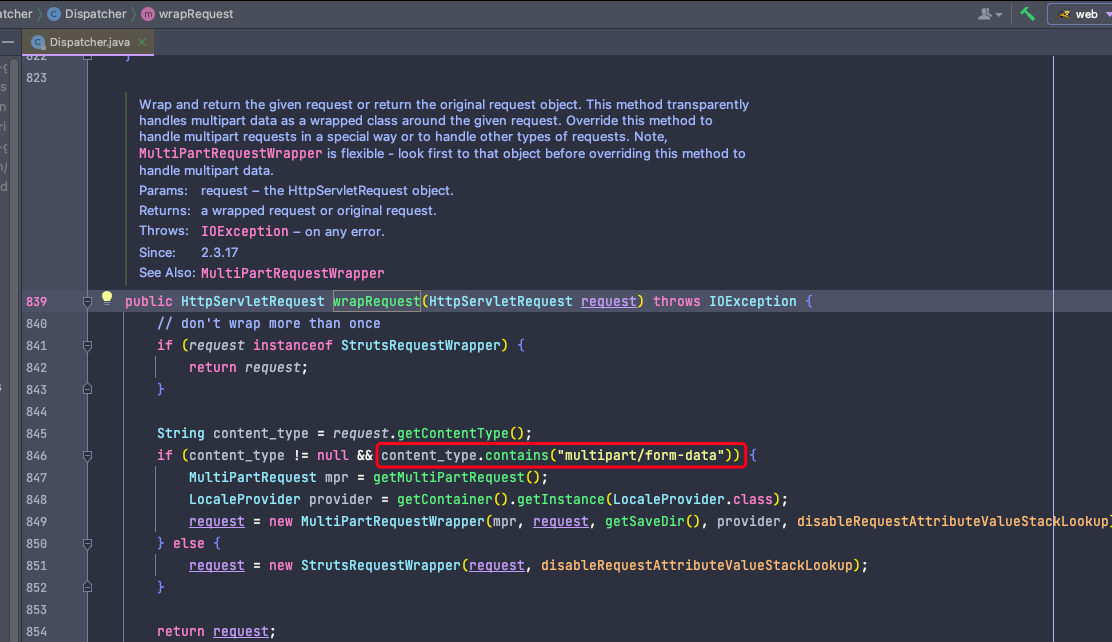Select the Dispatcher.java editor tab
This screenshot has height=642, width=1112.
click(89, 42)
